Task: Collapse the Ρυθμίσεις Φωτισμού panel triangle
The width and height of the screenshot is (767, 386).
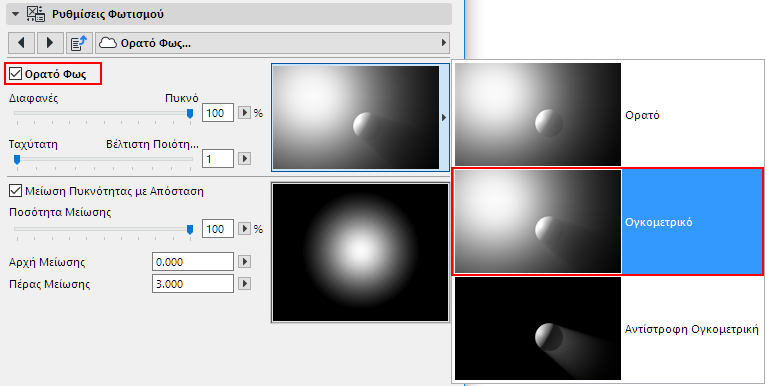Action: point(15,14)
